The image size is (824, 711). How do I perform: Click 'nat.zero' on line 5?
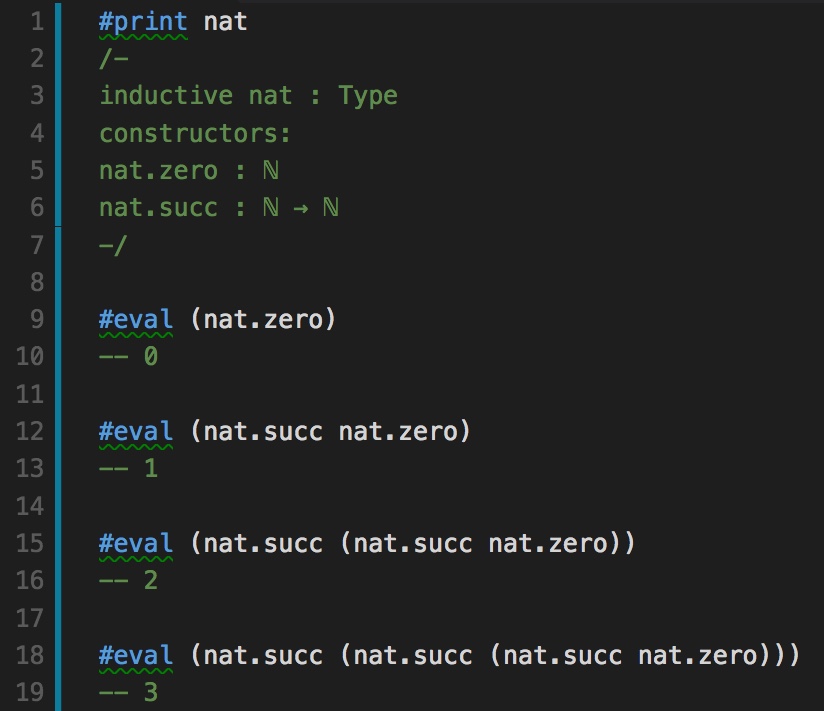click(158, 171)
